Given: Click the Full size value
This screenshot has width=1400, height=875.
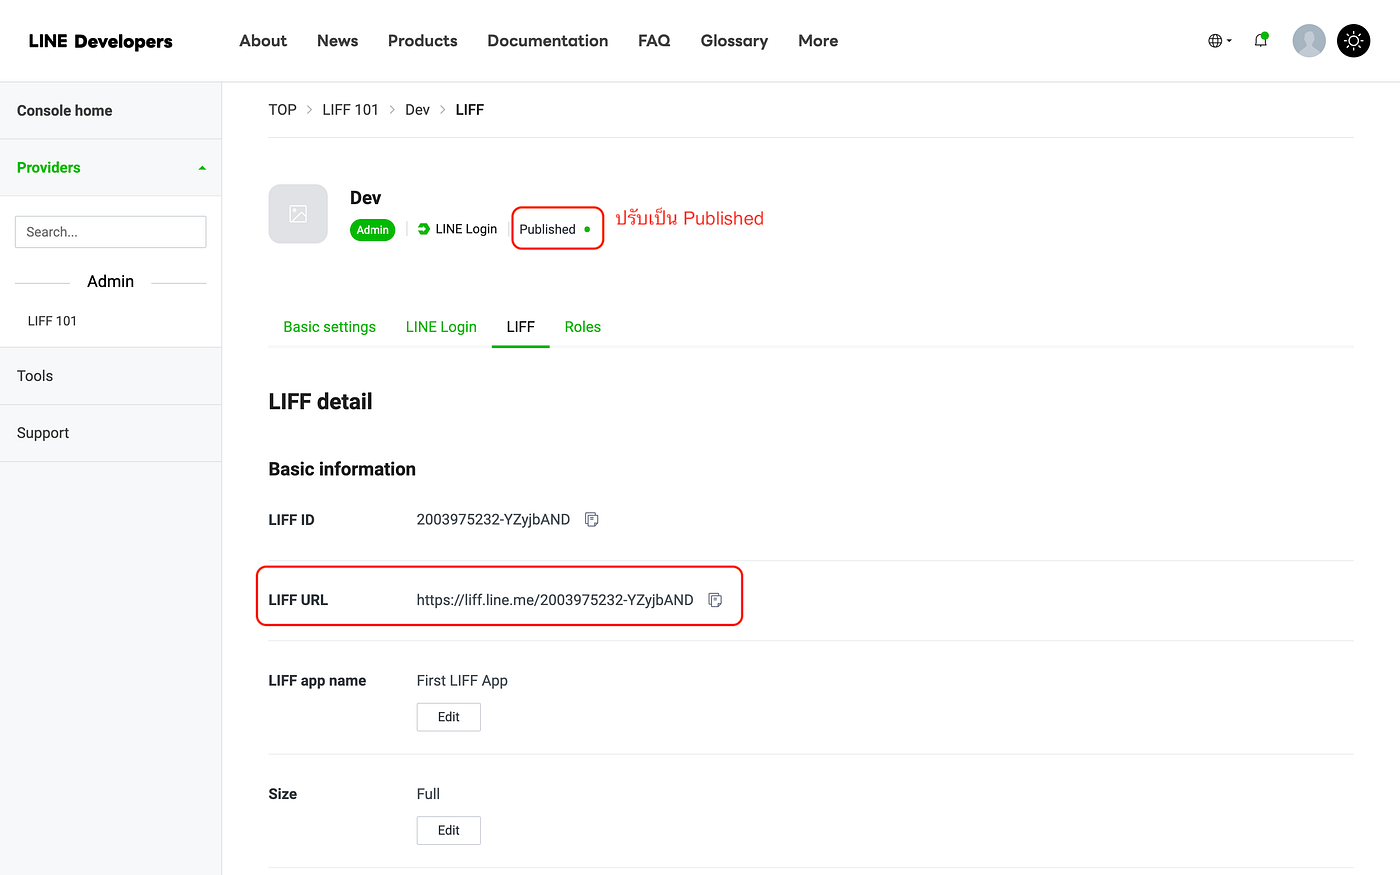Looking at the screenshot, I should 428,794.
